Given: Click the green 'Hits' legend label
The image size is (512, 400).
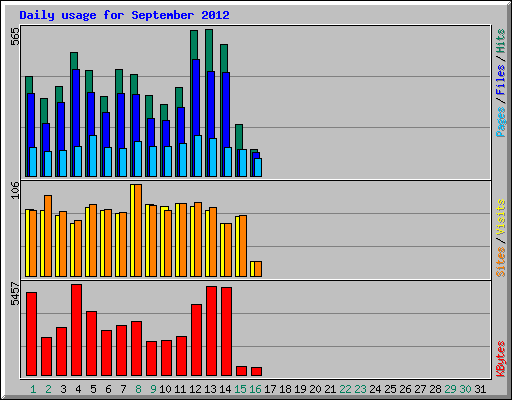Looking at the screenshot, I should pos(501,41).
